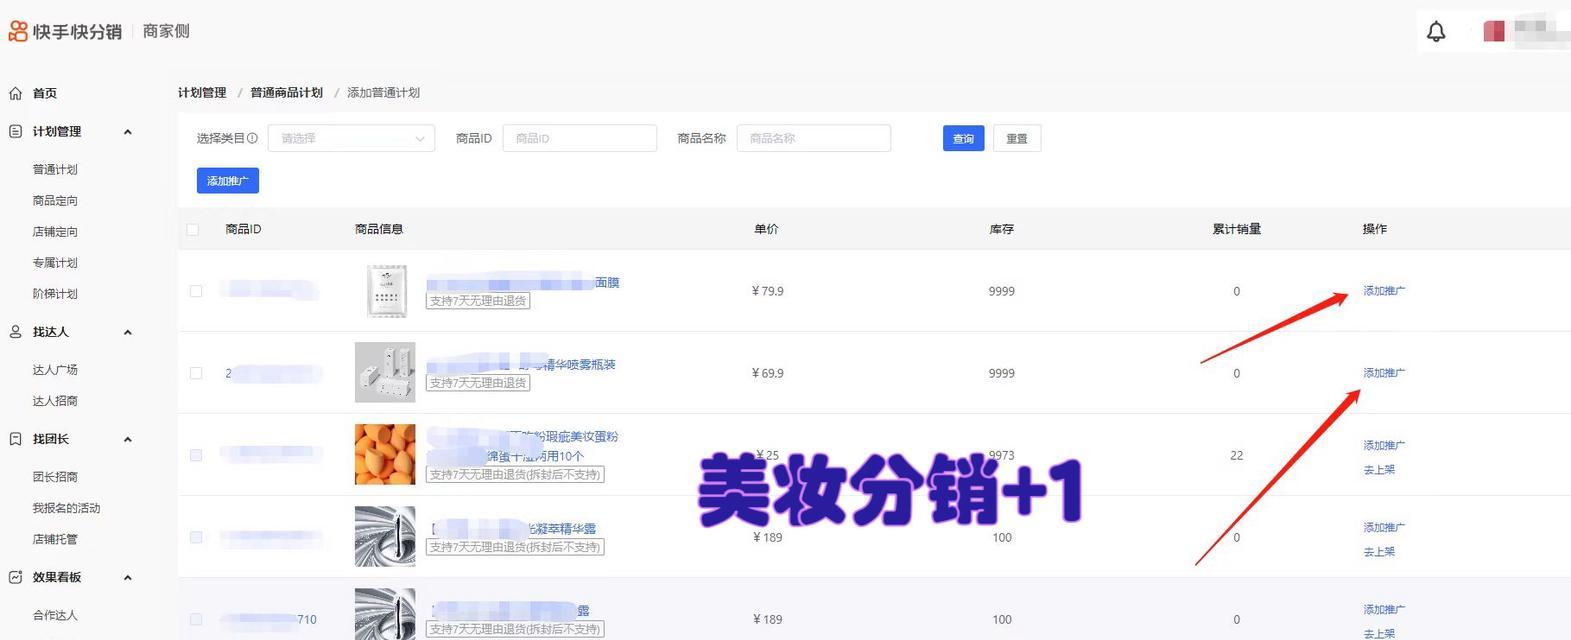Click 去上架 in the ¥25 row
This screenshot has height=640, width=1571.
point(1379,469)
